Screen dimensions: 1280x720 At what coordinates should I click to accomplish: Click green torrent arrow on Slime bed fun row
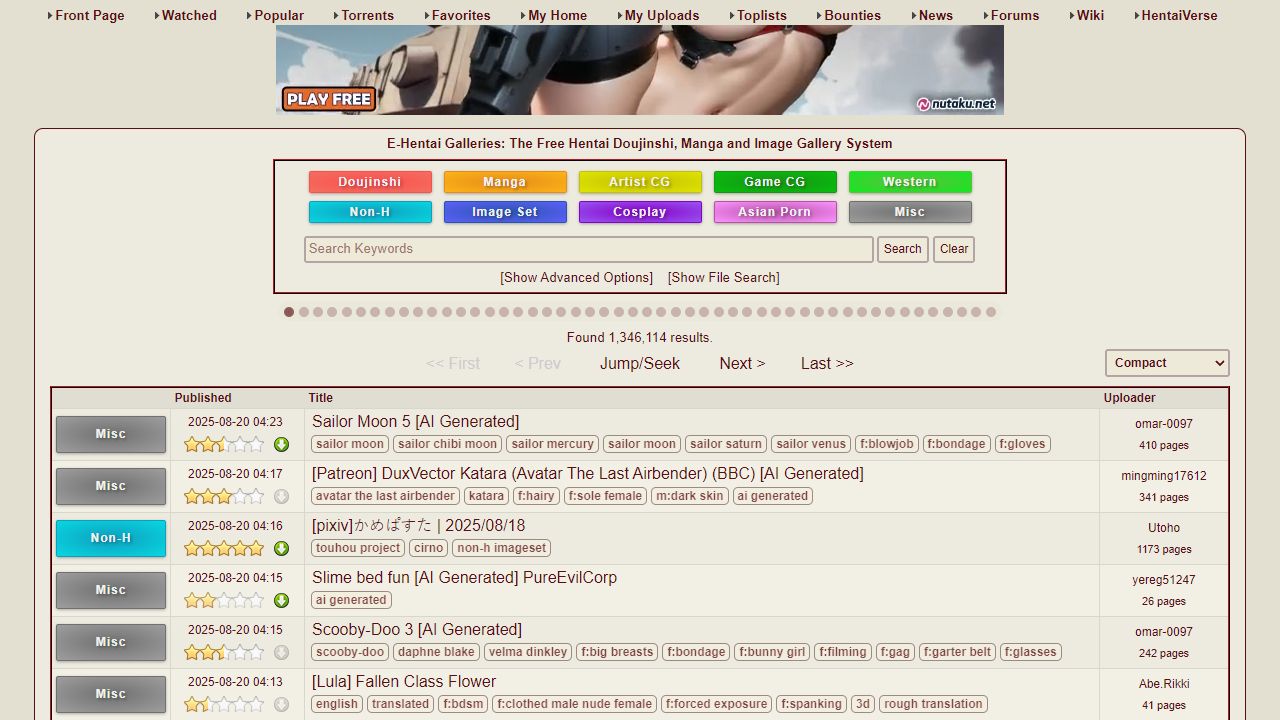coord(281,600)
